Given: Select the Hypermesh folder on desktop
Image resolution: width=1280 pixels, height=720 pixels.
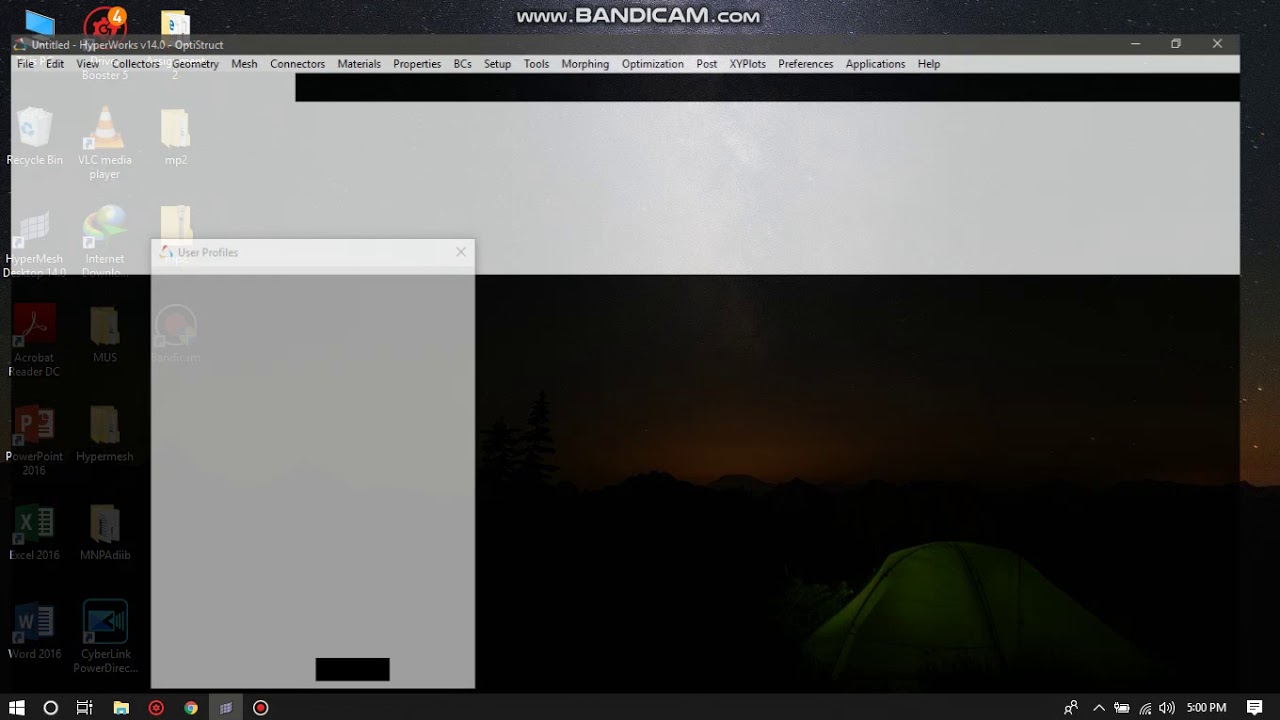Looking at the screenshot, I should 105,433.
